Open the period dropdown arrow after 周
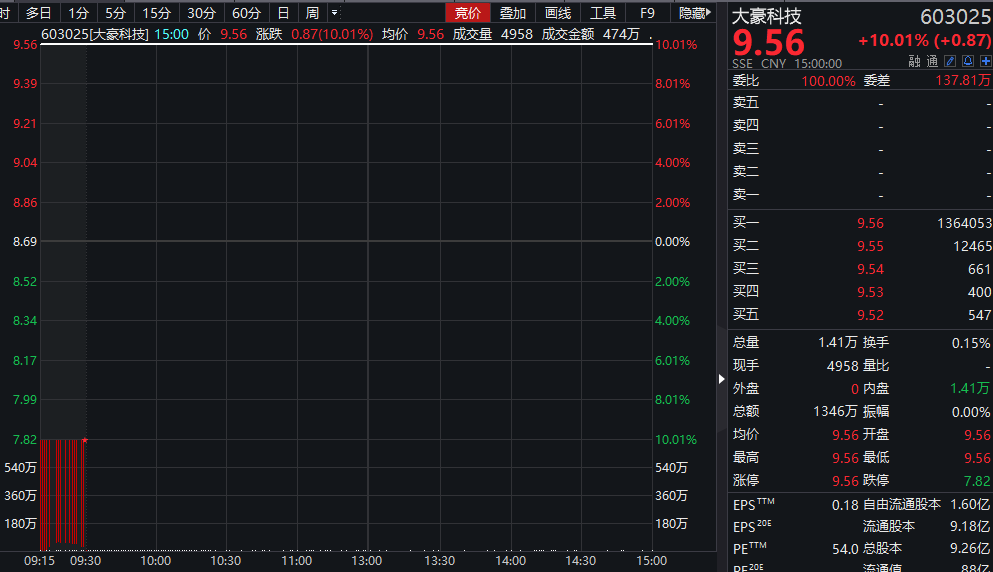The height and width of the screenshot is (572, 993). 334,13
